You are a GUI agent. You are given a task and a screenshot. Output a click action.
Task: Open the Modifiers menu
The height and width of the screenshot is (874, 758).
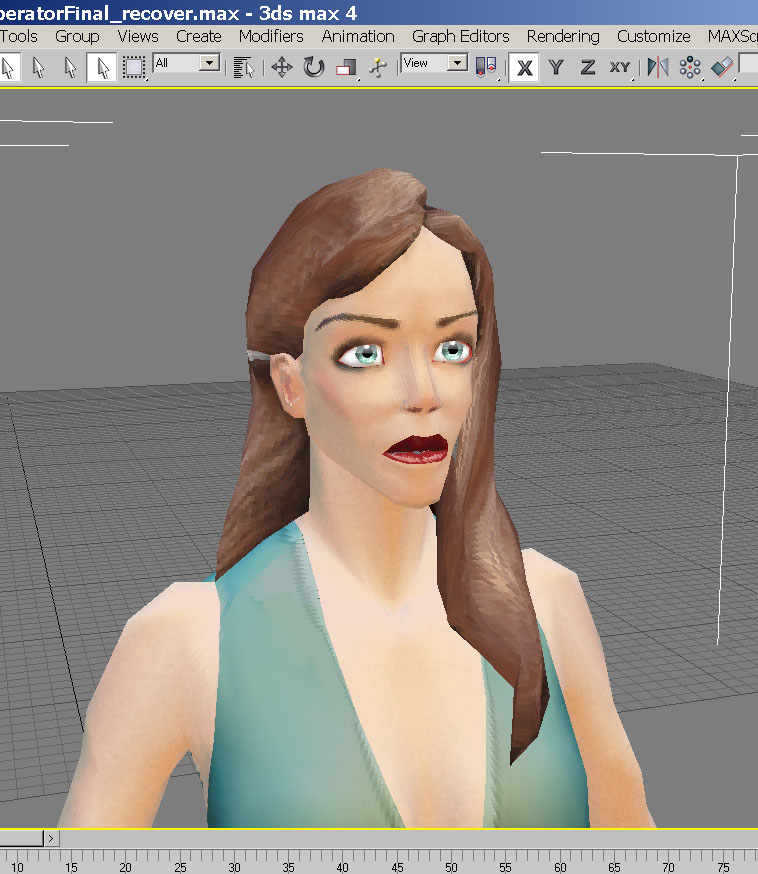pos(271,36)
